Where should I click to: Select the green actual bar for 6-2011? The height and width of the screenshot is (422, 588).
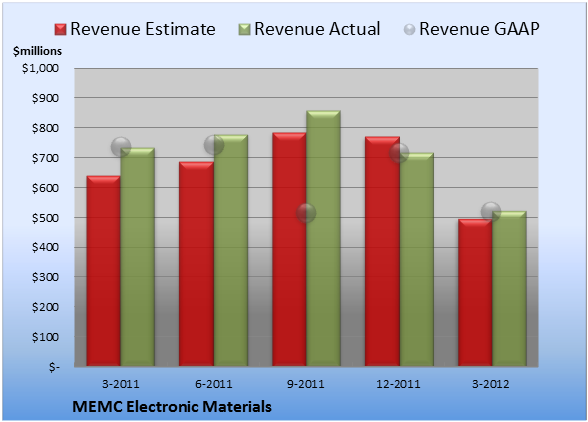pyautogui.click(x=231, y=250)
